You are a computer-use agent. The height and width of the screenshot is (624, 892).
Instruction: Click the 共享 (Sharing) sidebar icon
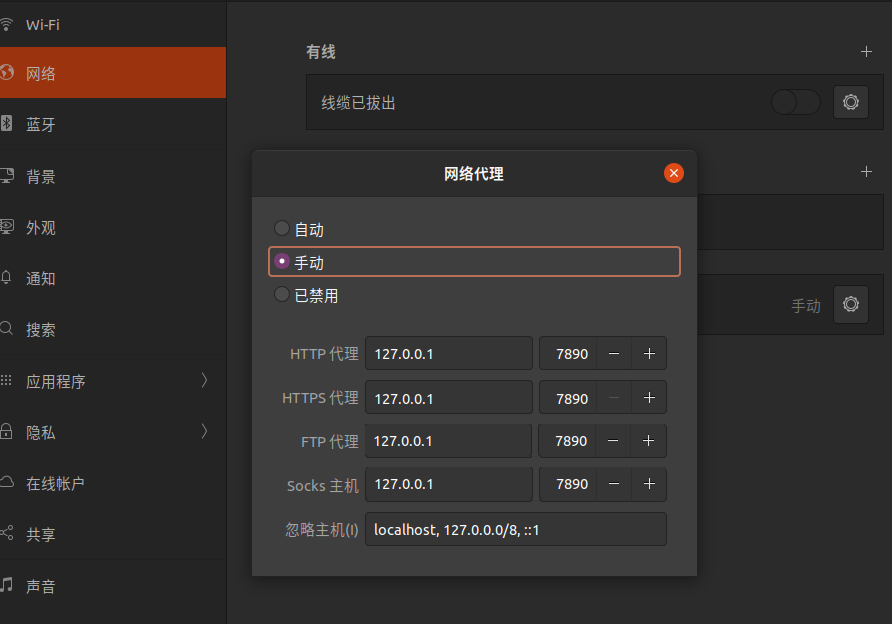click(12, 534)
